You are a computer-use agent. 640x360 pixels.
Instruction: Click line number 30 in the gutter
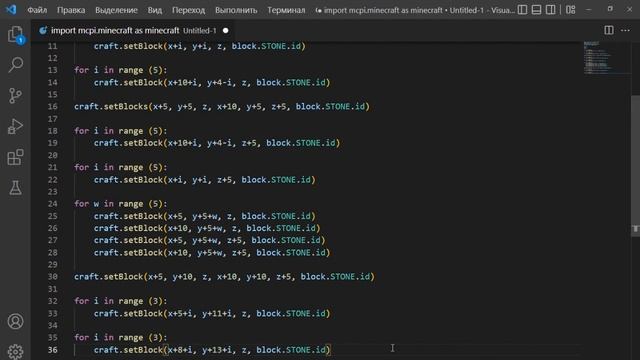53,277
